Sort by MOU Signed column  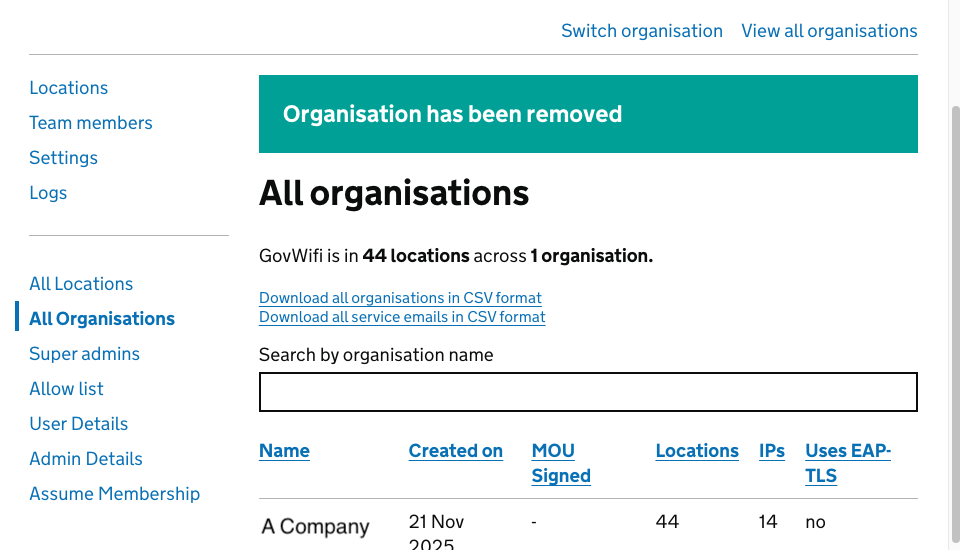point(560,463)
